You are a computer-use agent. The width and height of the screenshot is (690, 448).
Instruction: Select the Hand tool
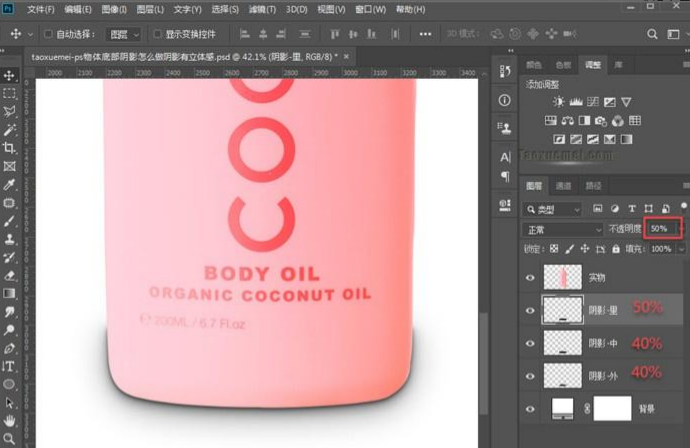pyautogui.click(x=9, y=421)
